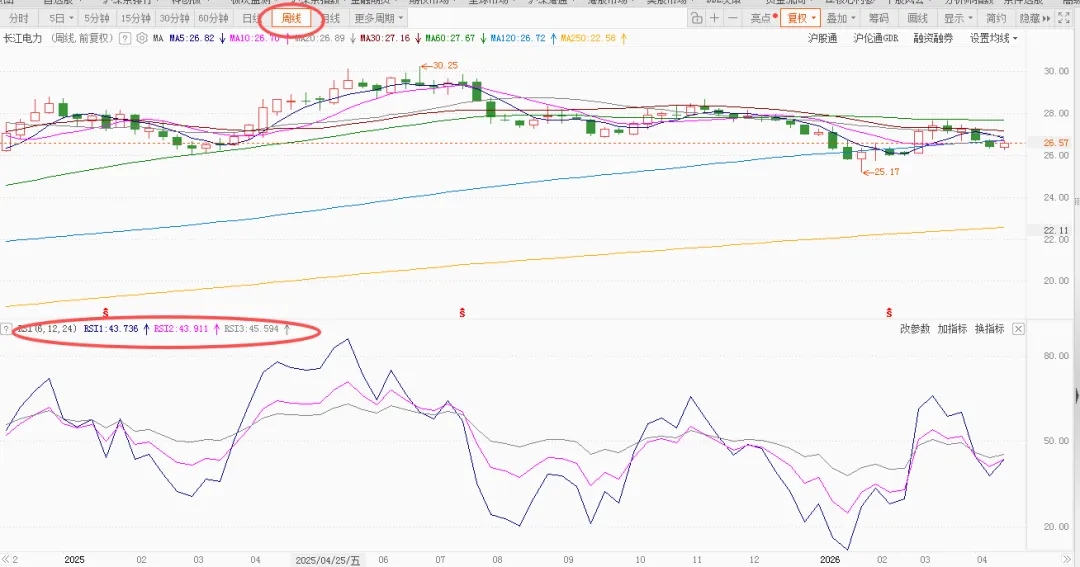Click the RSI panel help question icon
1080x567 pixels.
[x=6, y=329]
